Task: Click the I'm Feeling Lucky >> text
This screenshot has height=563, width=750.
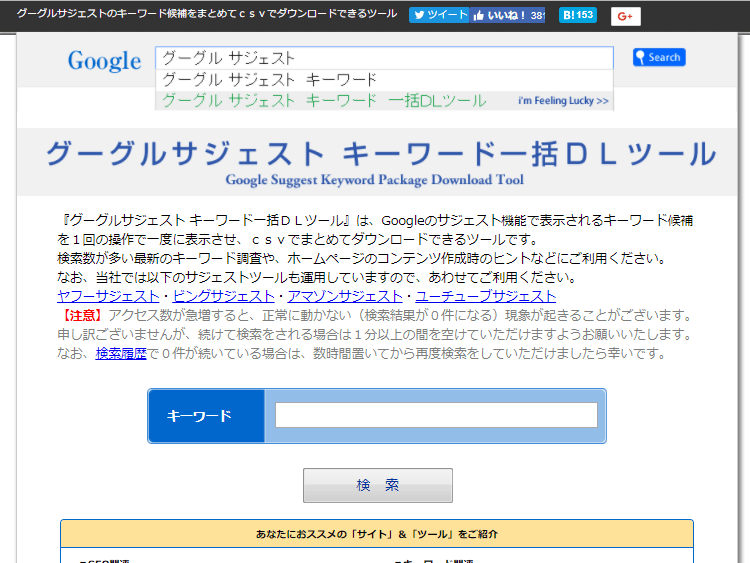Action: [563, 101]
